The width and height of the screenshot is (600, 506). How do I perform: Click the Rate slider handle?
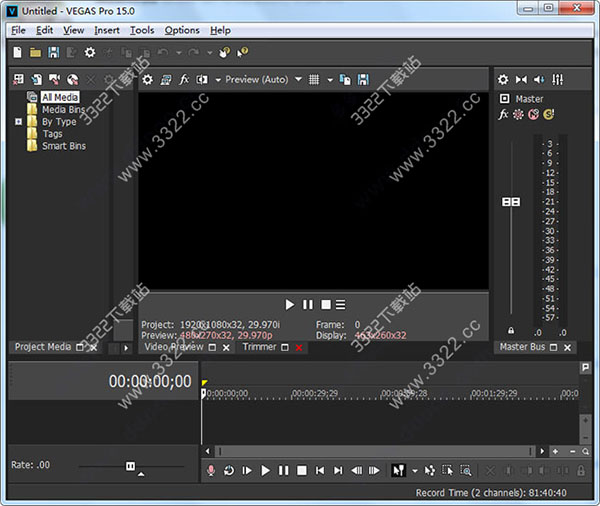point(129,466)
